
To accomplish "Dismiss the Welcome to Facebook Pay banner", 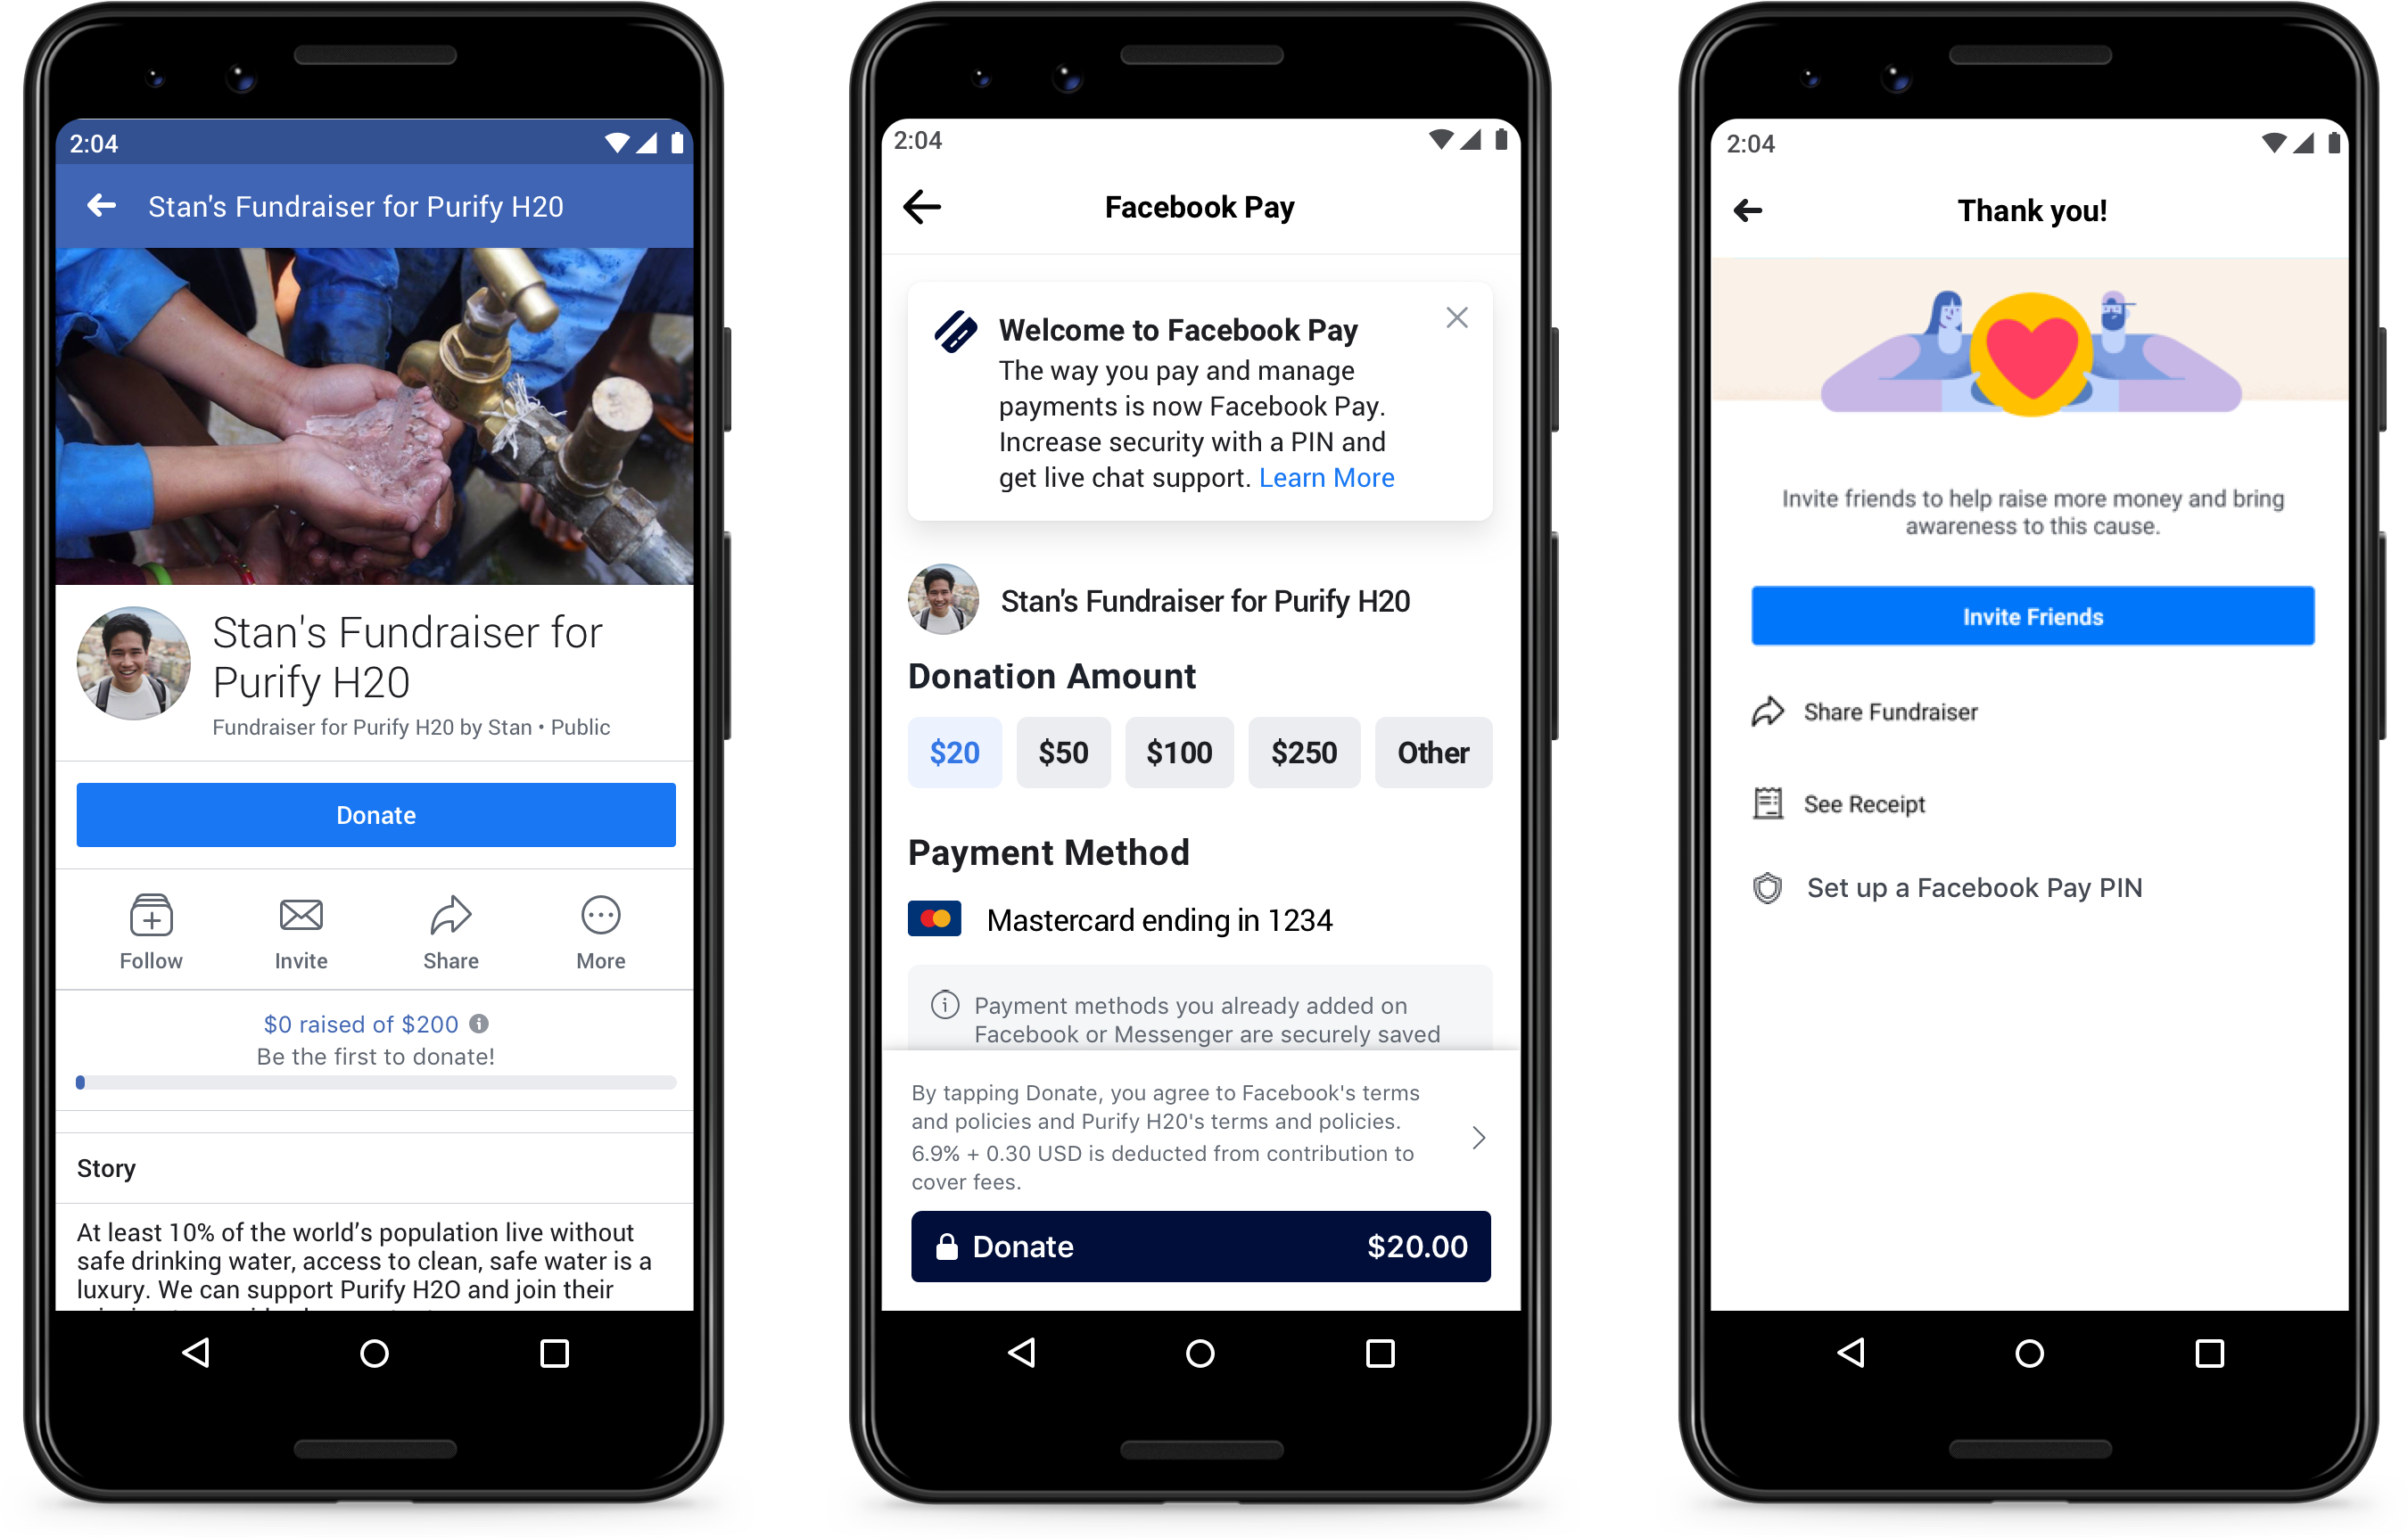I will (x=1456, y=317).
